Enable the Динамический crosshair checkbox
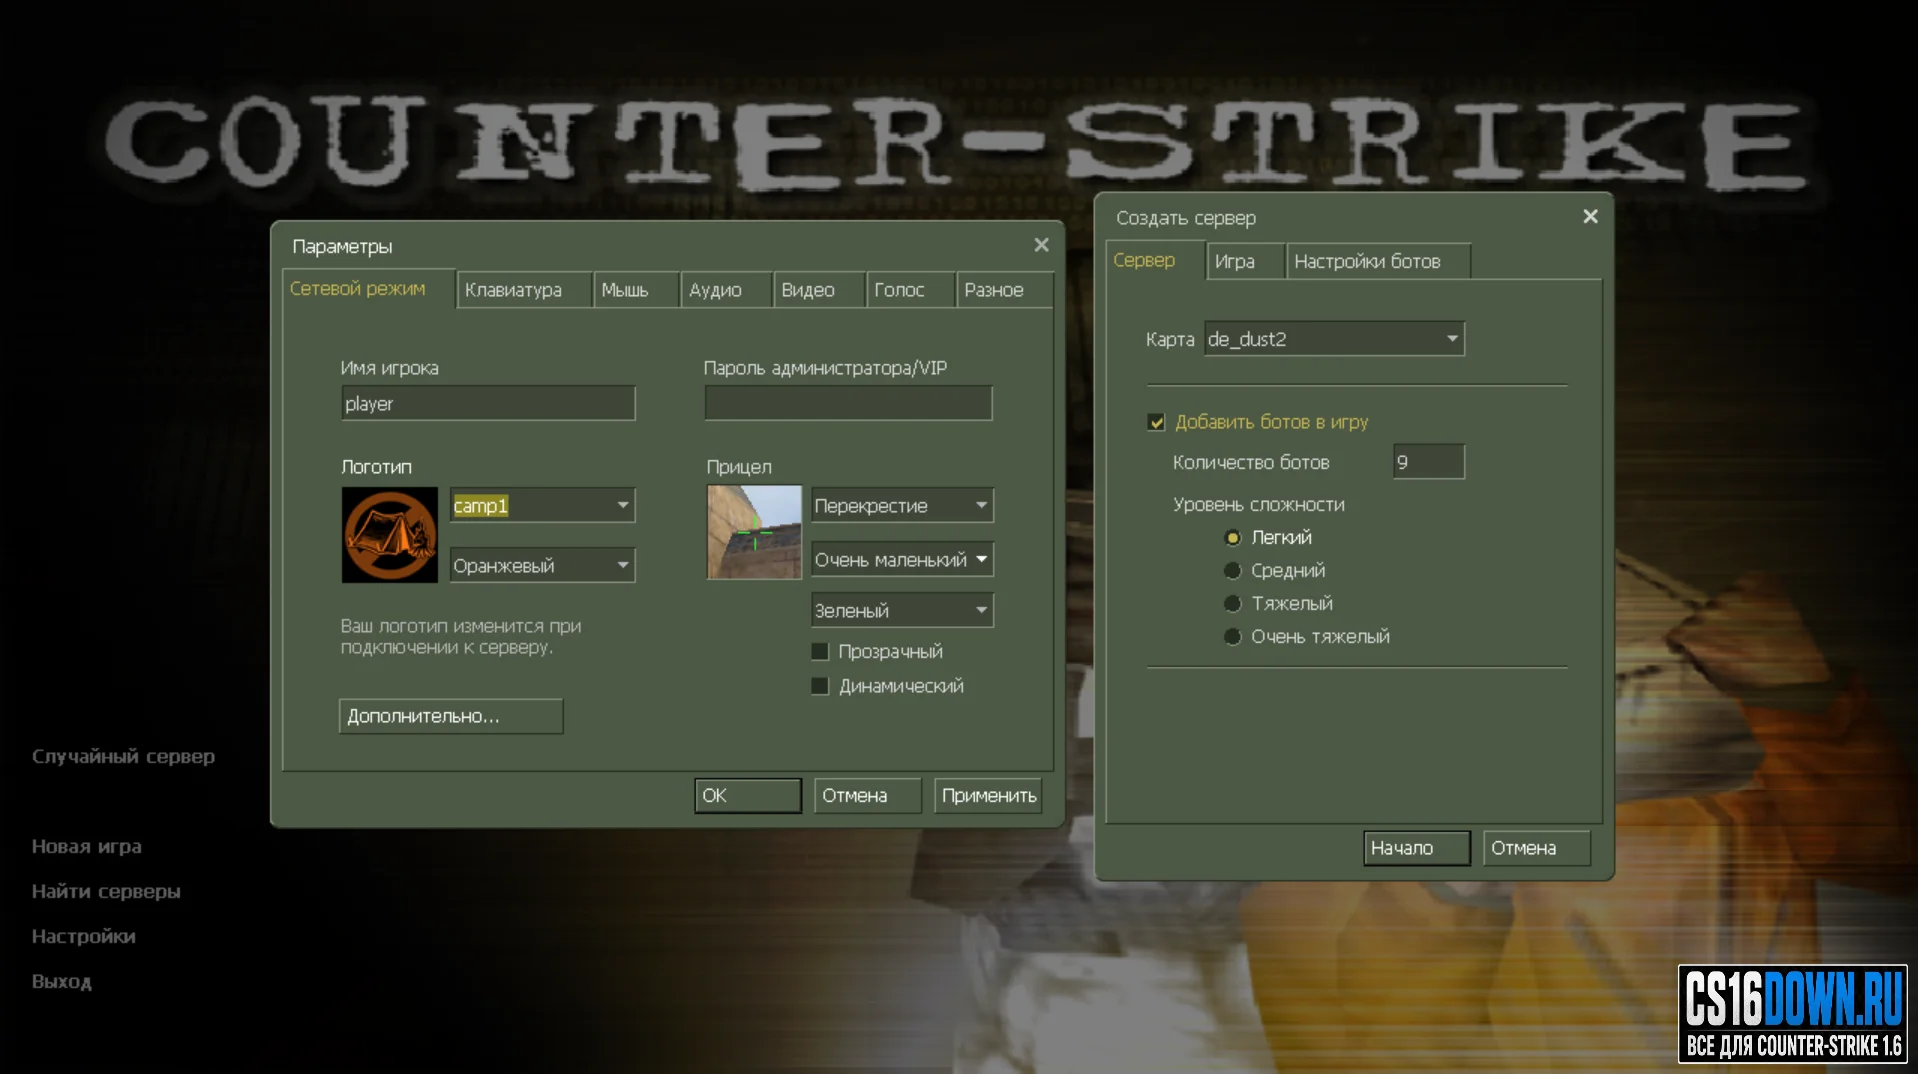 (x=820, y=686)
